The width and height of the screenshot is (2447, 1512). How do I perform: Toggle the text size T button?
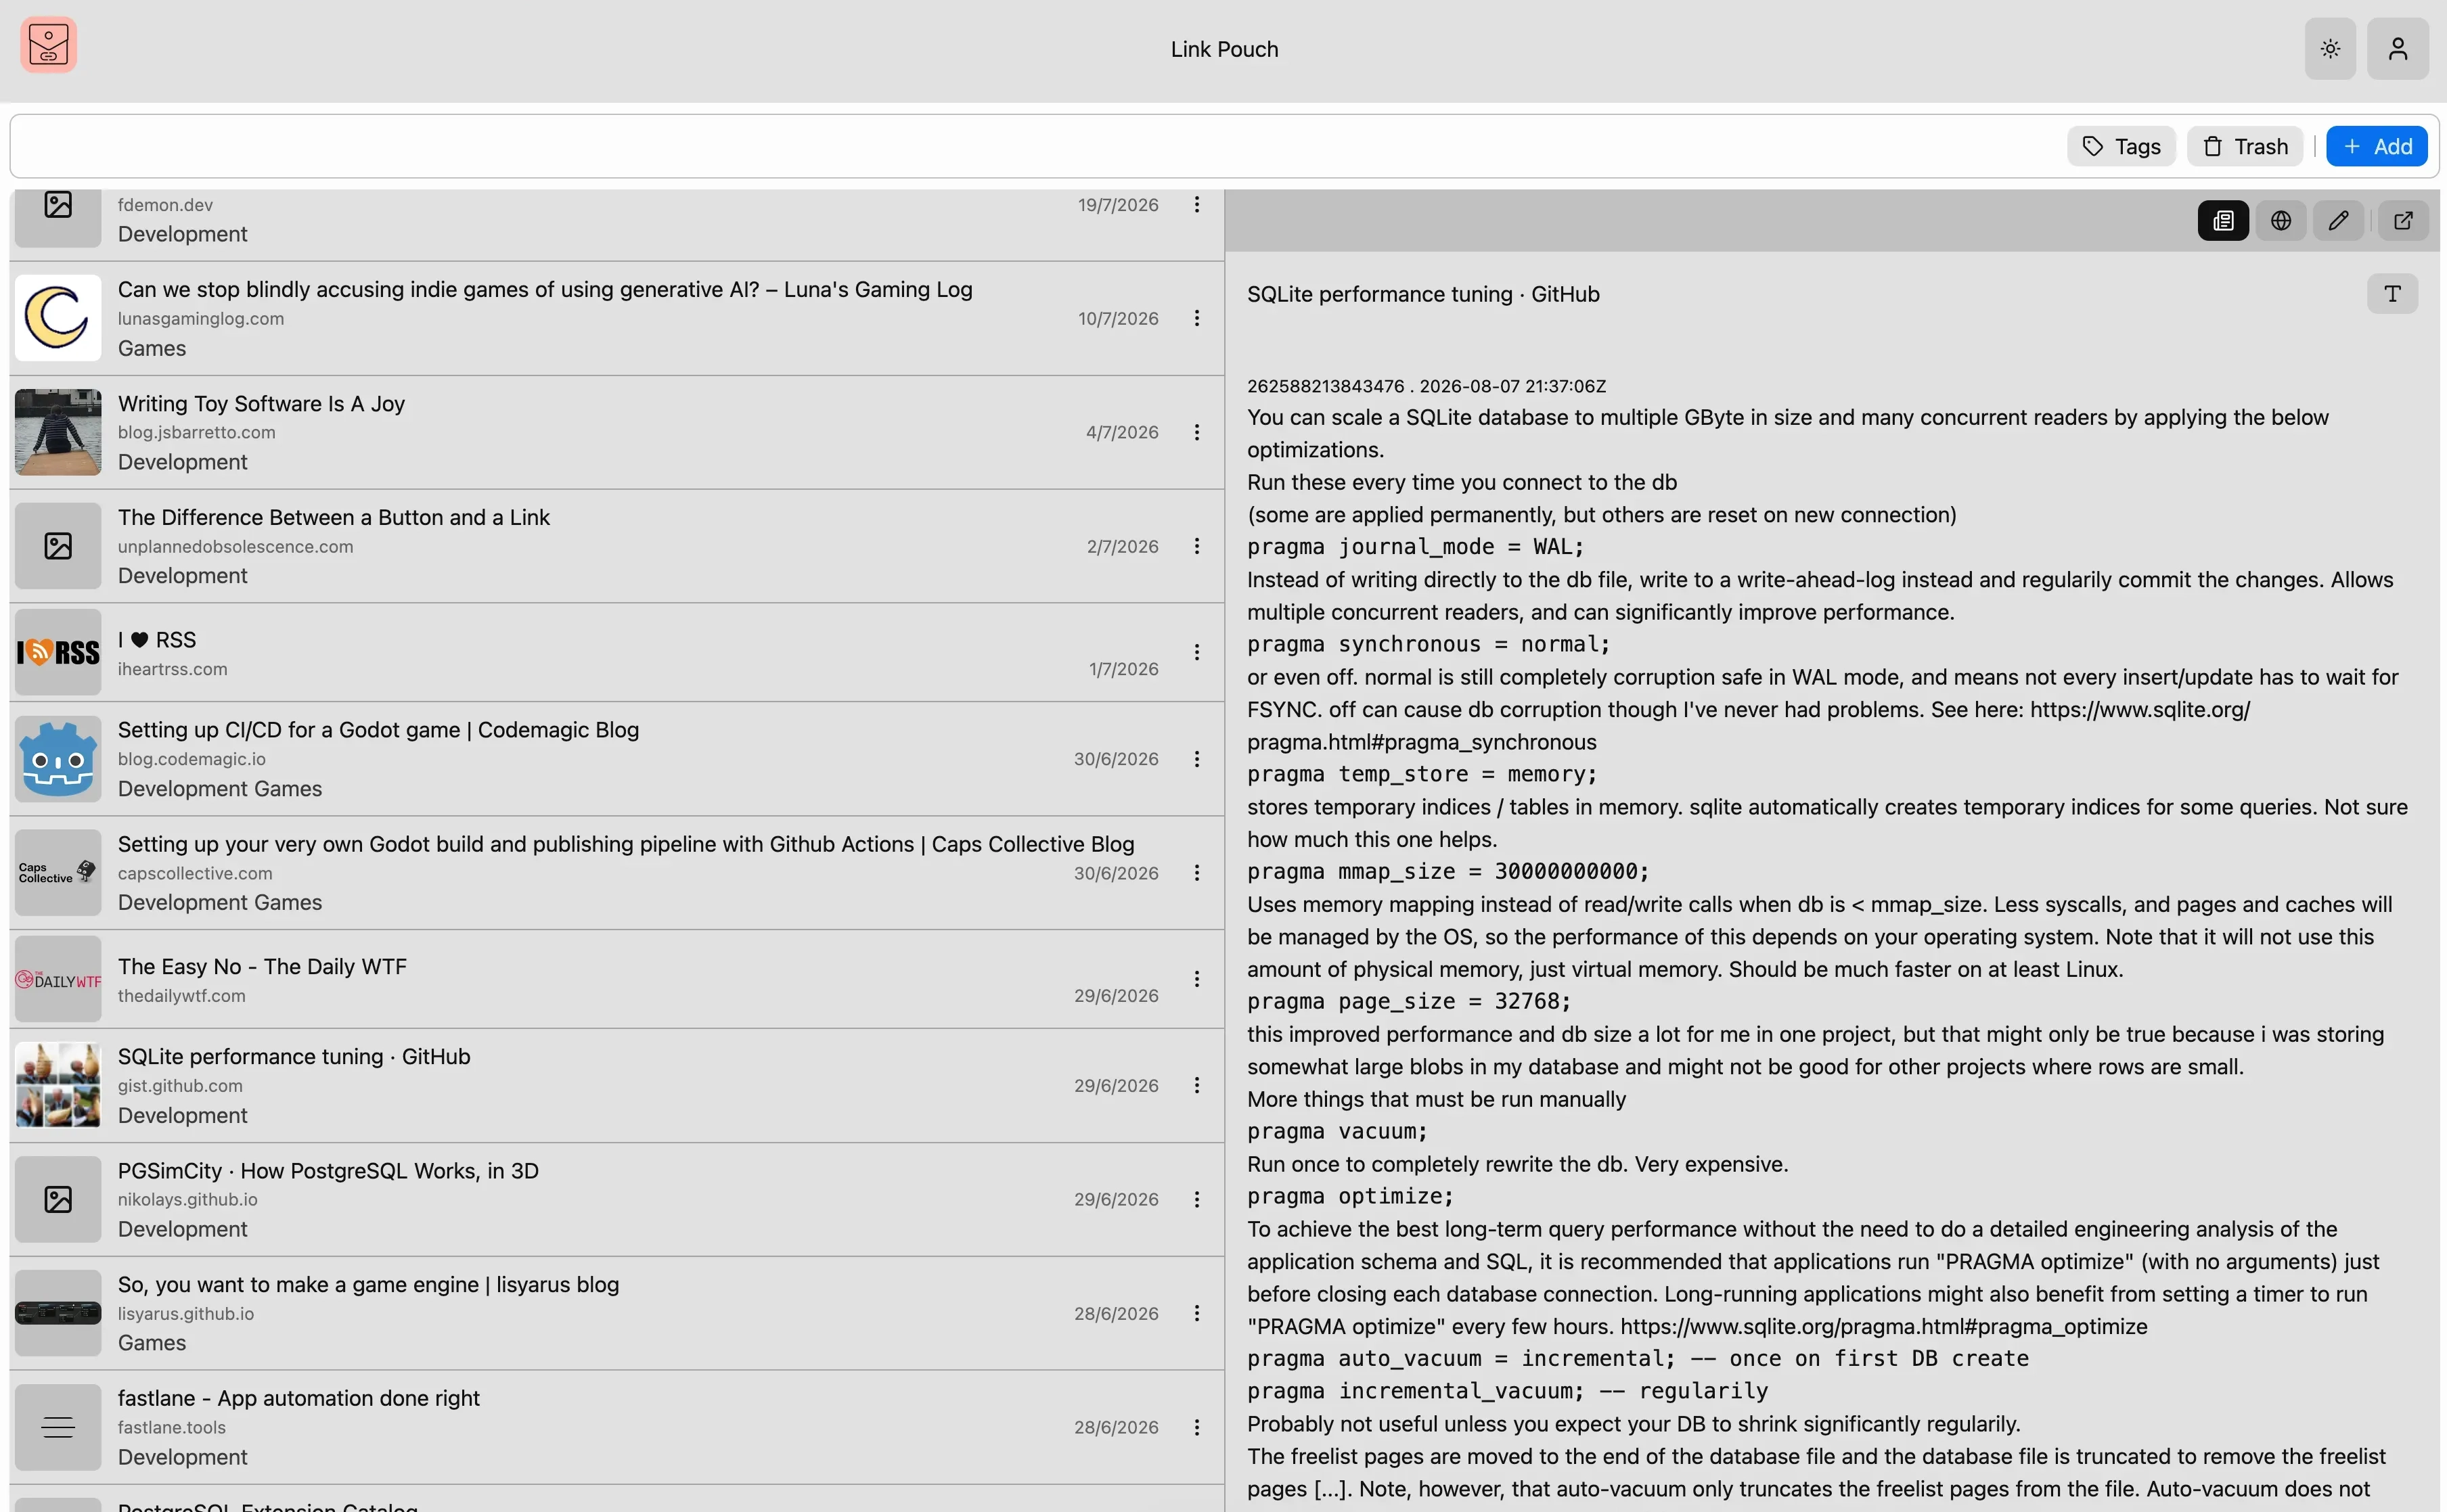click(x=2392, y=294)
